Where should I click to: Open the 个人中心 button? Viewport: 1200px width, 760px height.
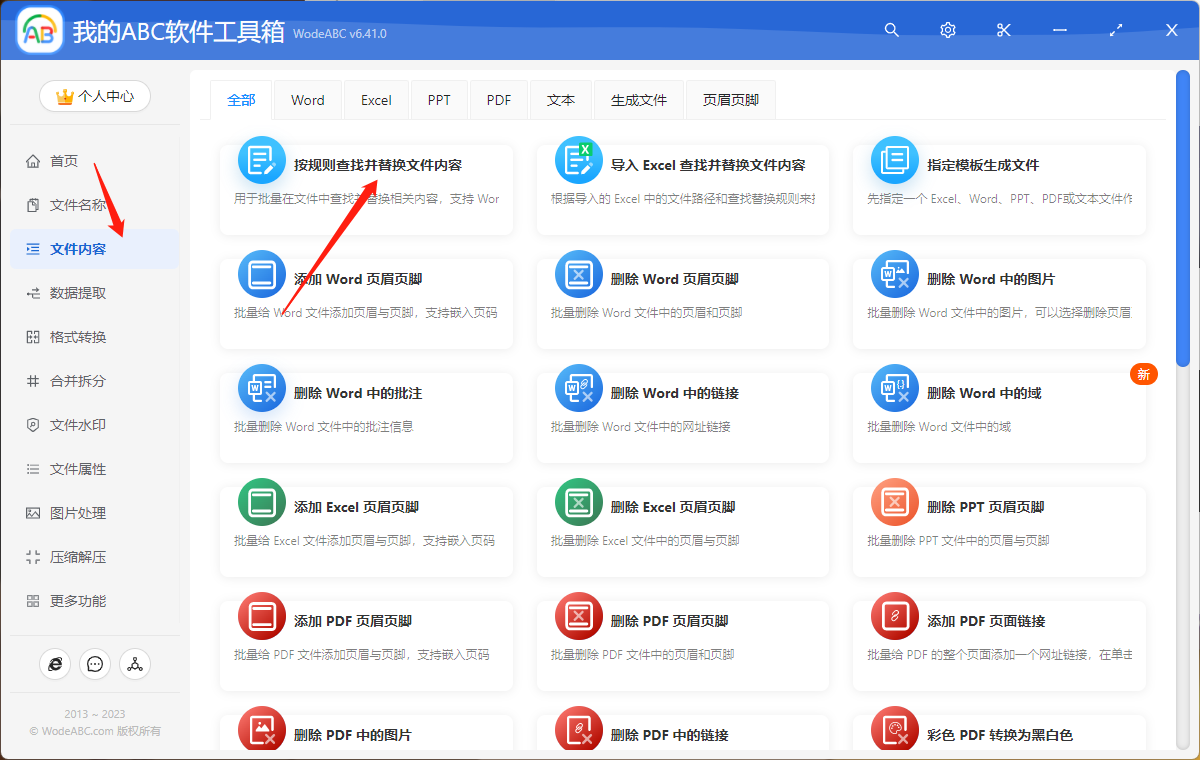[x=94, y=96]
